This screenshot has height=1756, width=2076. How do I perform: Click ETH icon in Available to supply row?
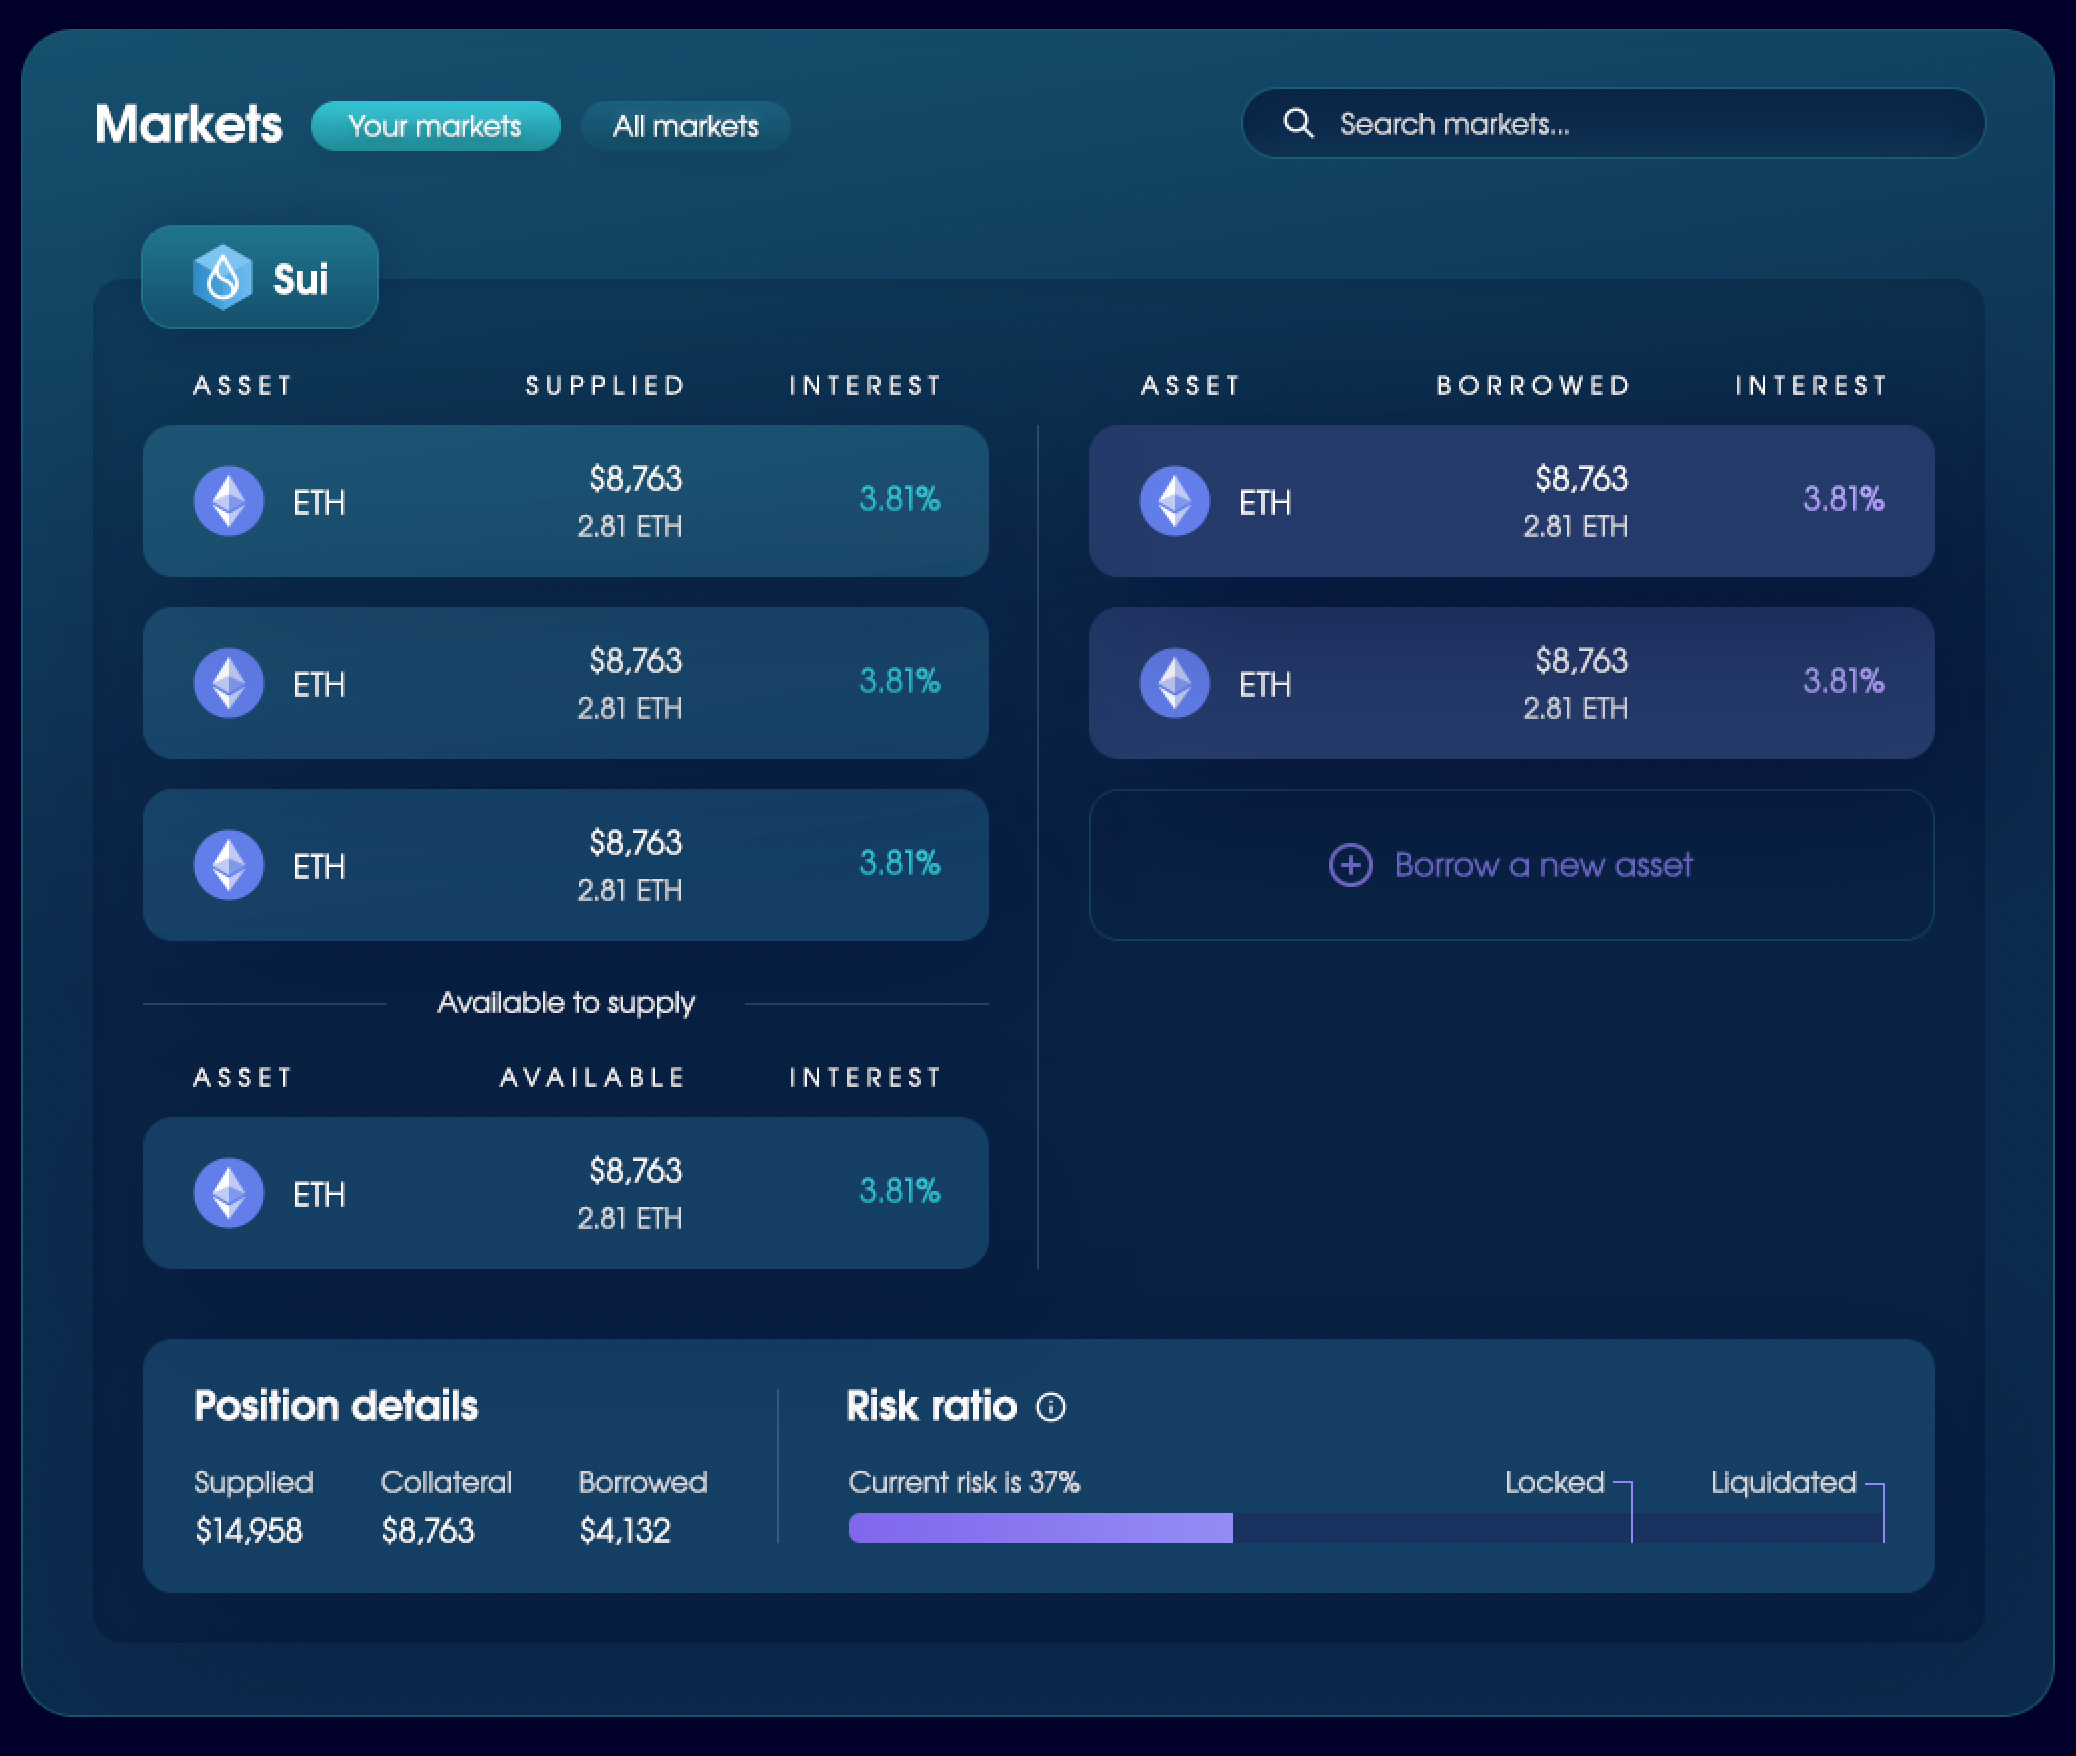[229, 1193]
